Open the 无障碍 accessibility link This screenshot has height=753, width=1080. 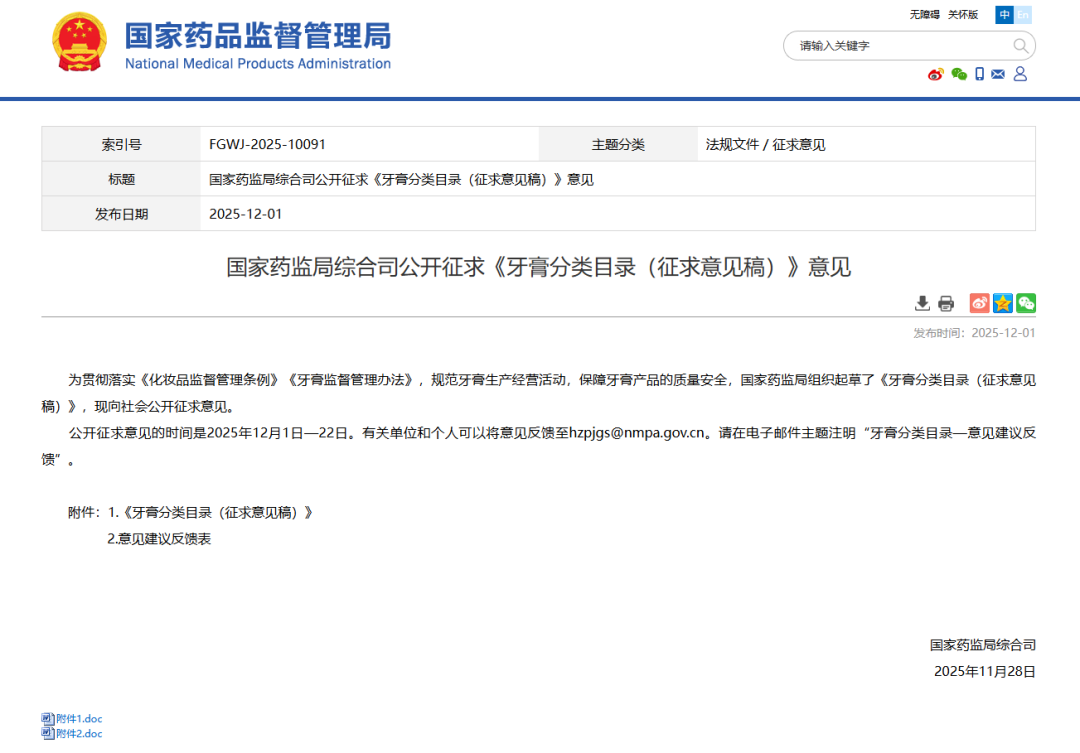click(926, 14)
